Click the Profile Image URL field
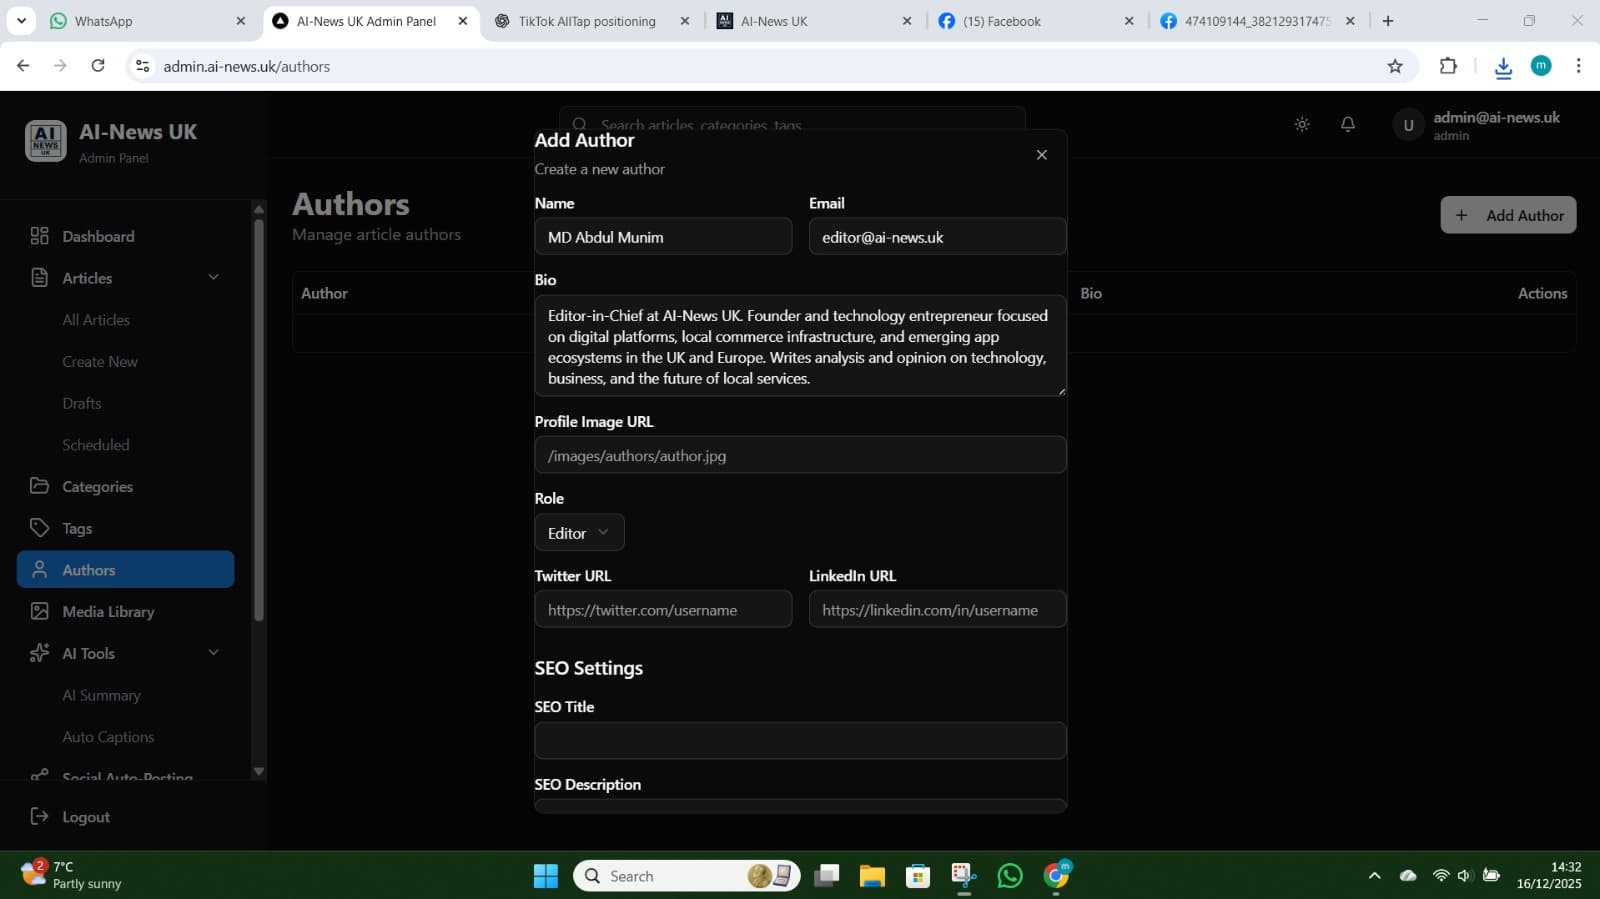 coord(800,456)
